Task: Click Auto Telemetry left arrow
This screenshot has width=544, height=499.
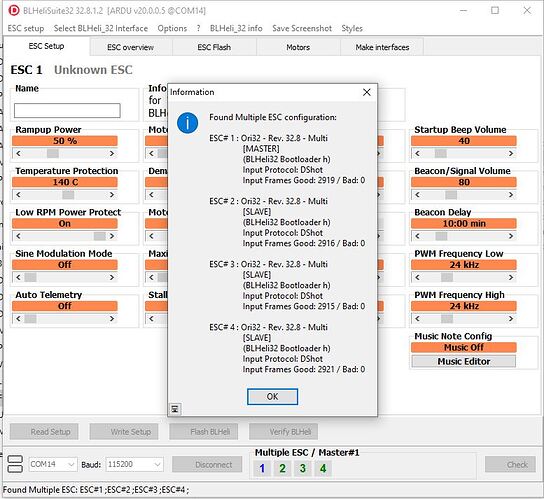Action: tap(18, 319)
